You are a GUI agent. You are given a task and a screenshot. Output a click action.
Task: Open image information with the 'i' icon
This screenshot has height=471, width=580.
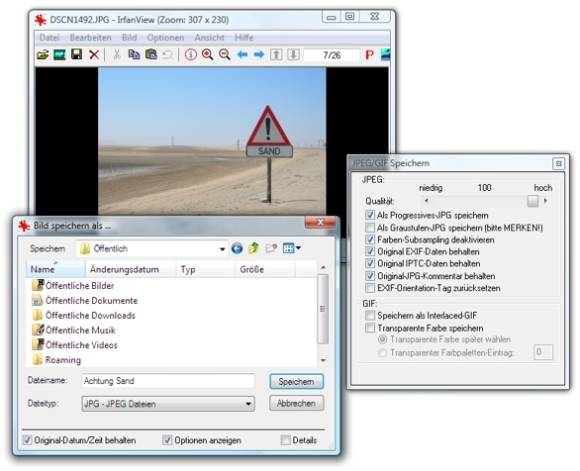[190, 55]
